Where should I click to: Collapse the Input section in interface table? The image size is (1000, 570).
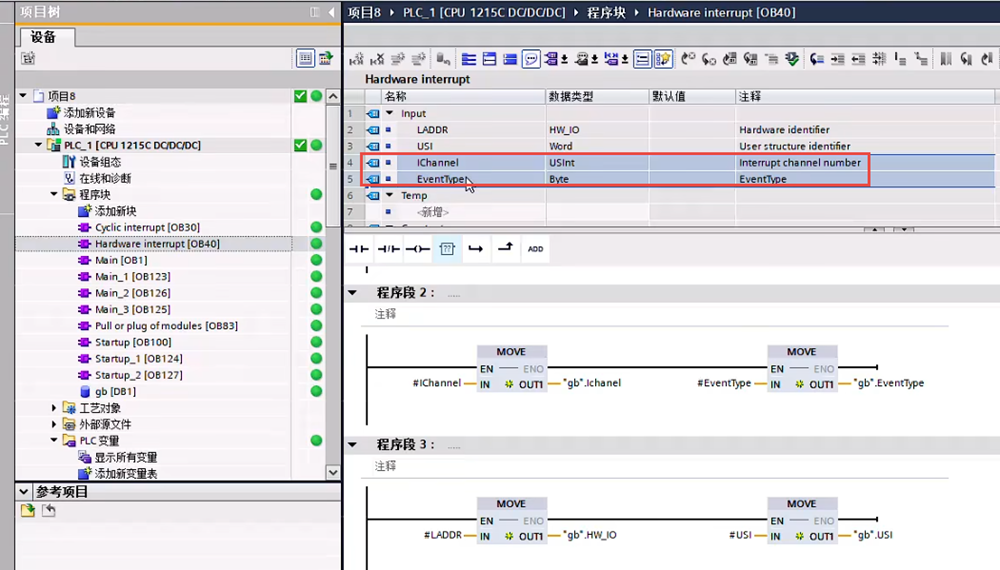pos(390,113)
